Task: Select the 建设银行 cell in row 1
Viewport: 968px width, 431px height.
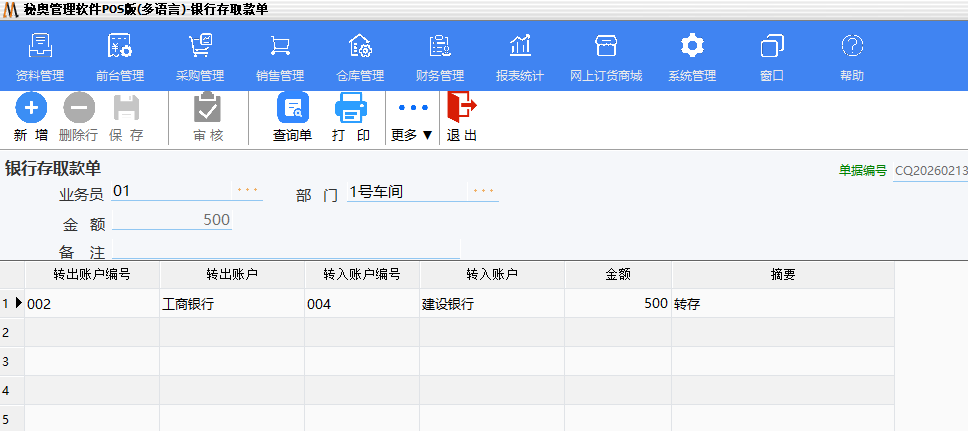Action: click(492, 304)
